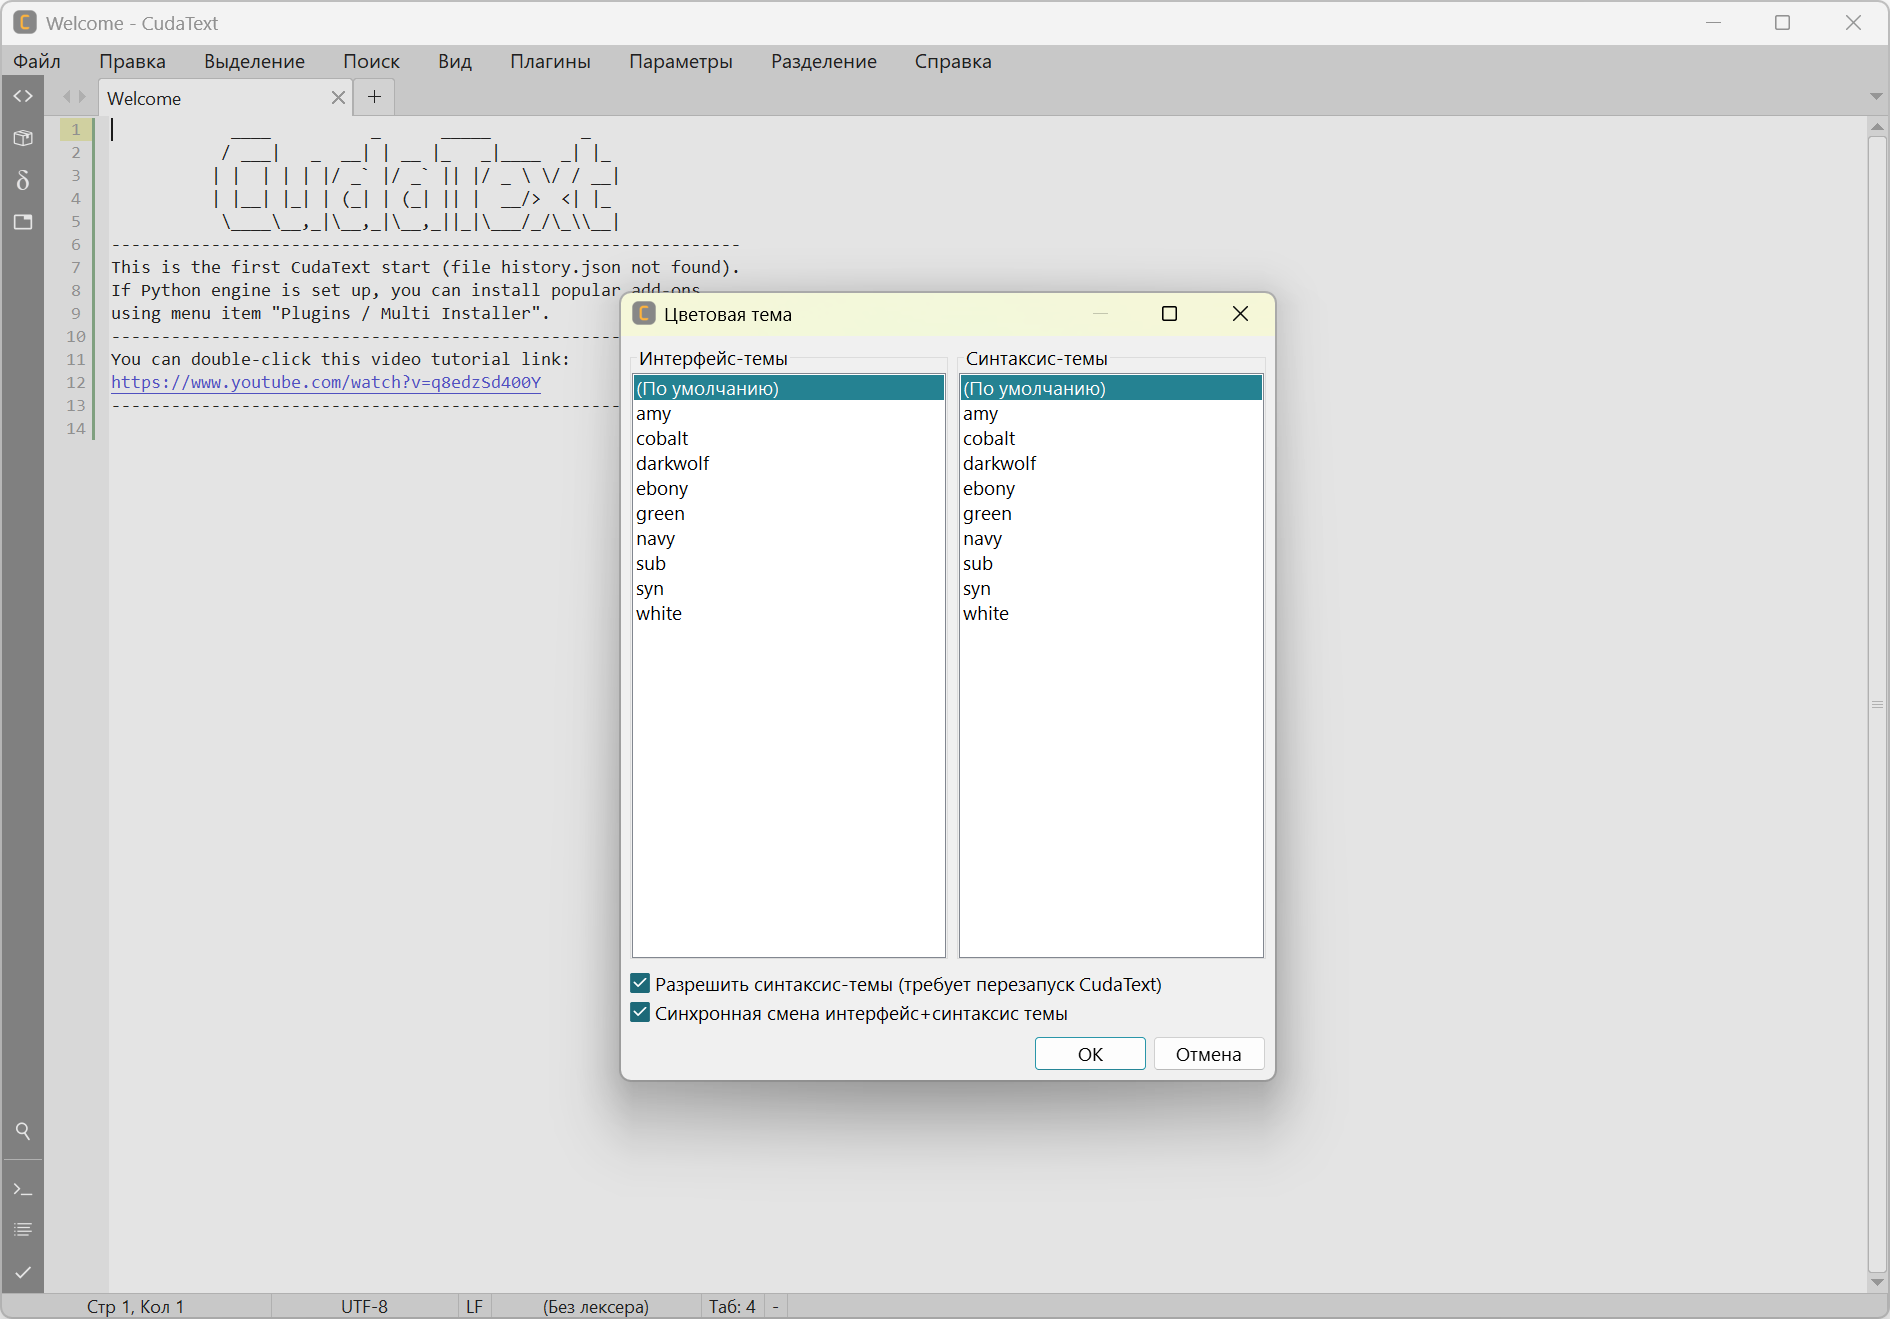1890x1319 pixels.
Task: Click the Стр 1, Кол 1 status field
Action: point(136,1306)
